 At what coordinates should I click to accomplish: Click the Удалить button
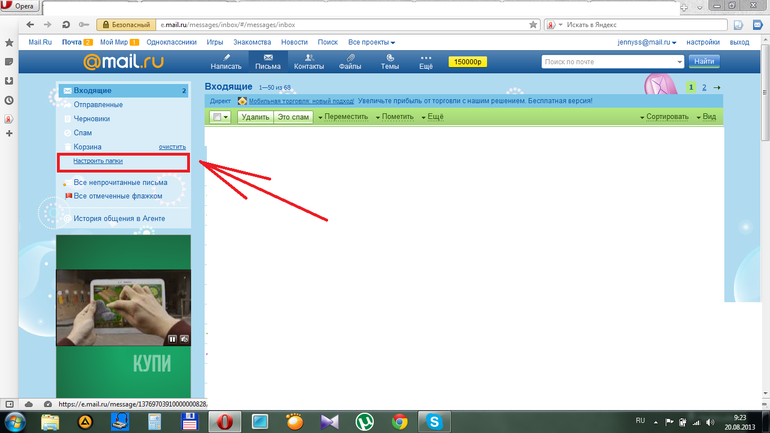click(255, 117)
